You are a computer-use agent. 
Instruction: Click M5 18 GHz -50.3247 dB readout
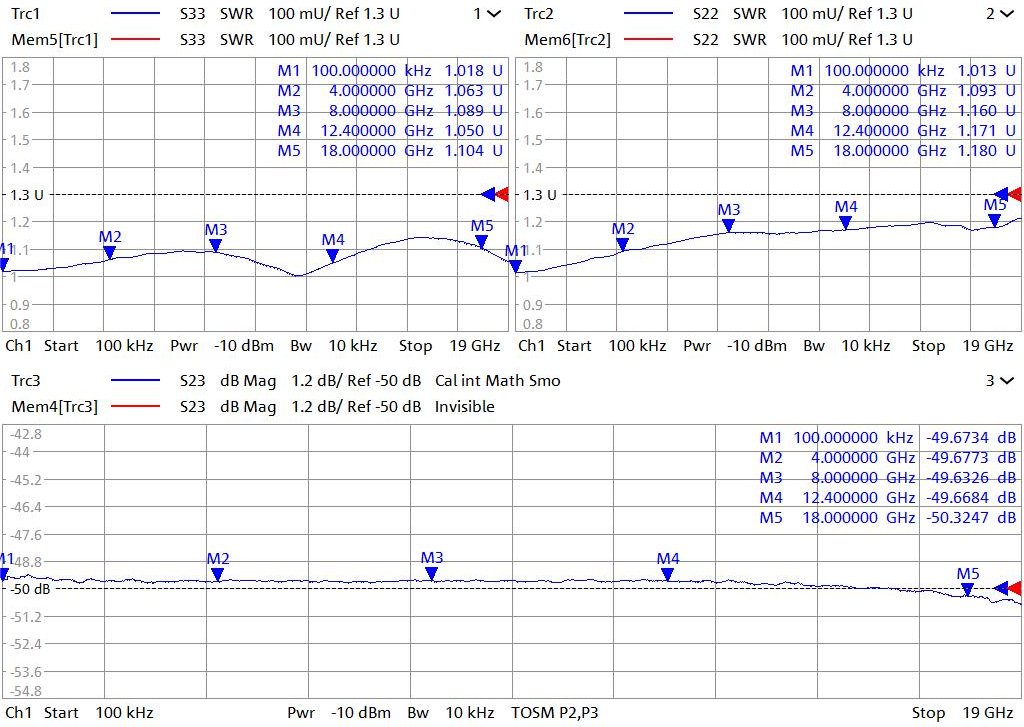[887, 518]
